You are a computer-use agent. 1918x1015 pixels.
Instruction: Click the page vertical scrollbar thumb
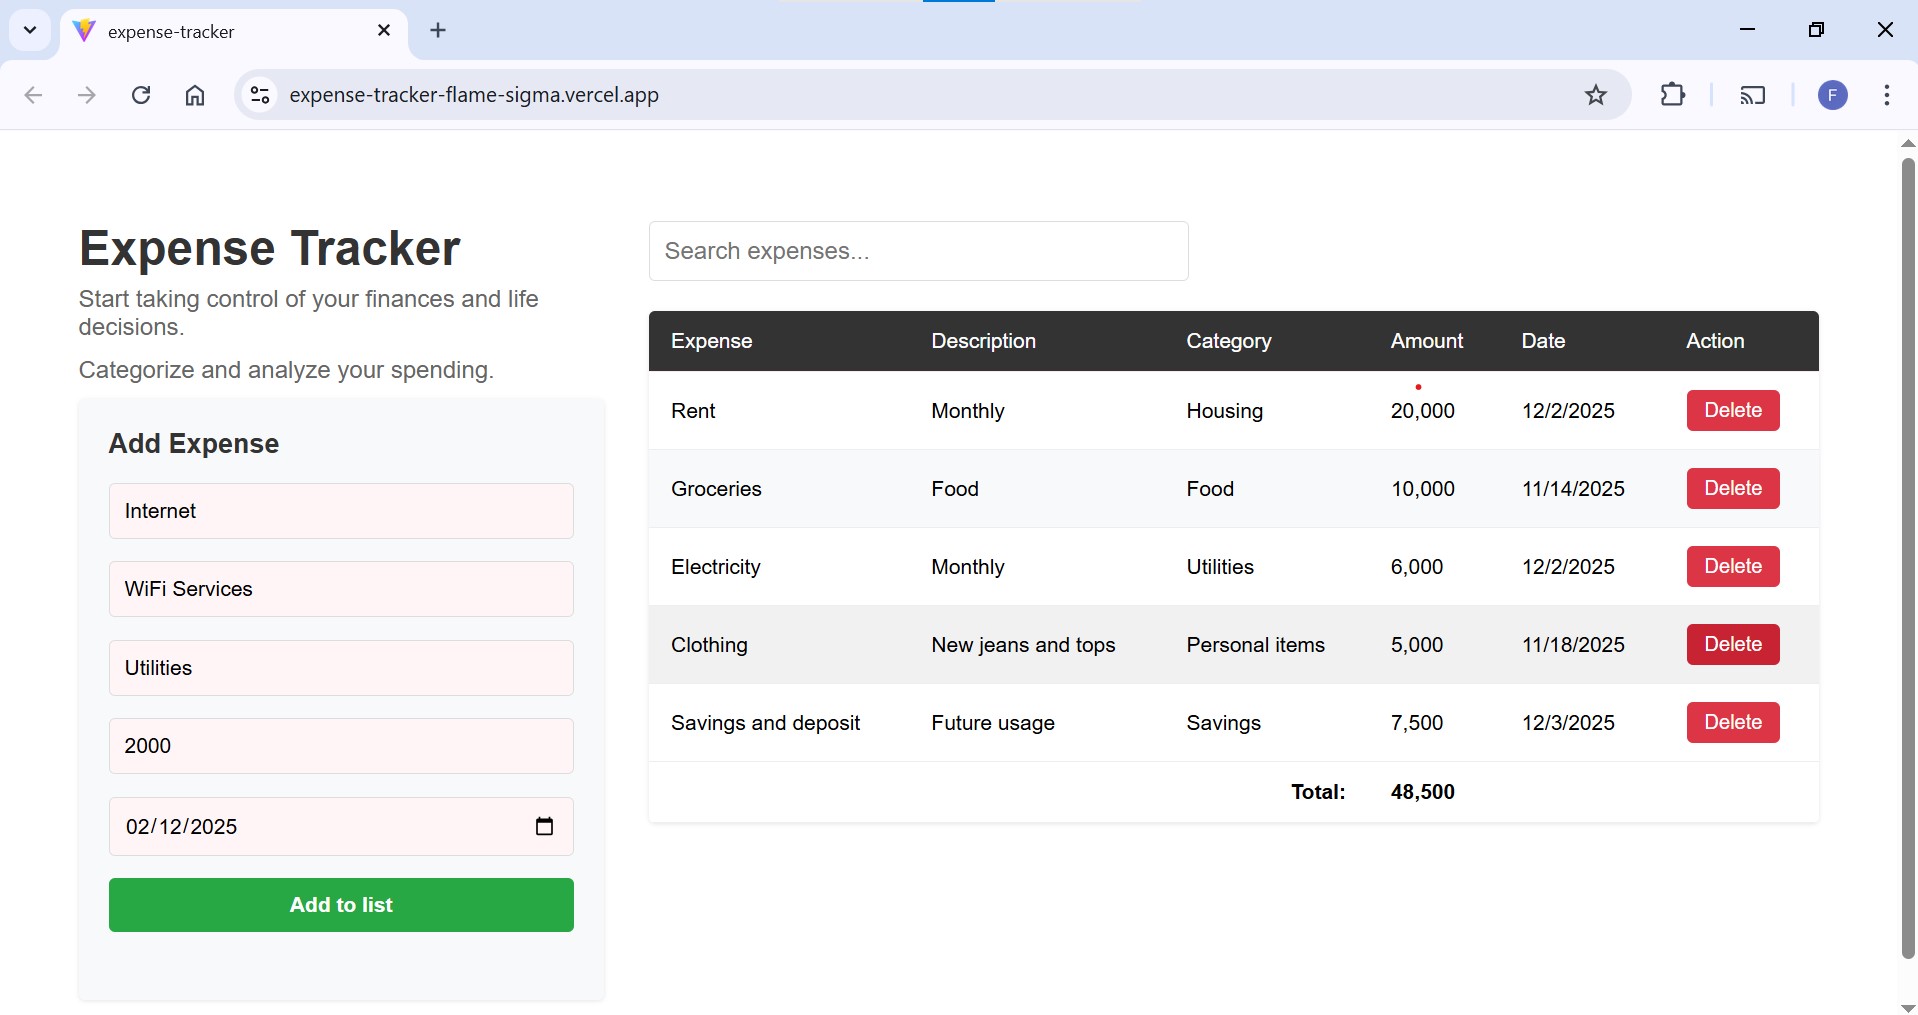click(x=1908, y=558)
